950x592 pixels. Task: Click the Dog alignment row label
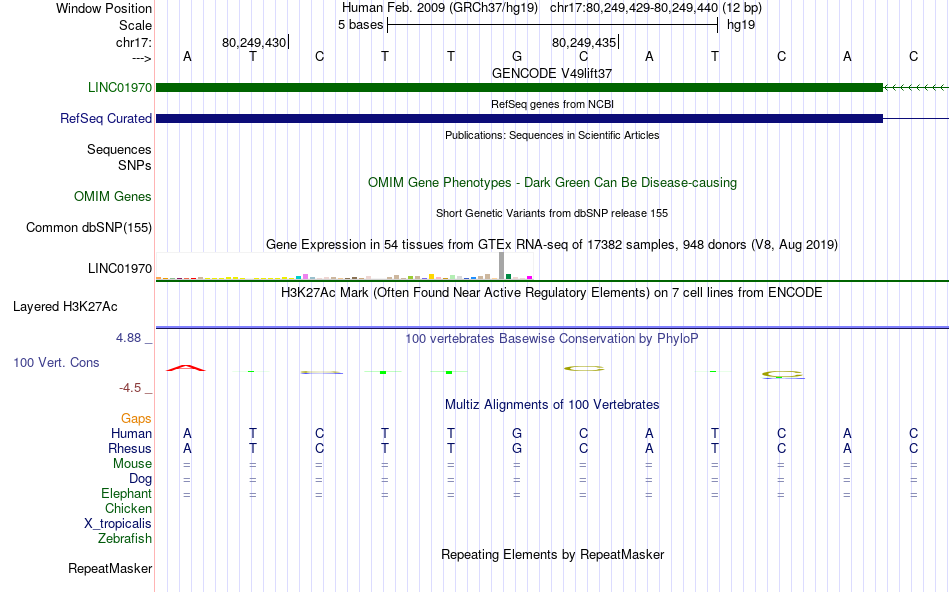[141, 479]
